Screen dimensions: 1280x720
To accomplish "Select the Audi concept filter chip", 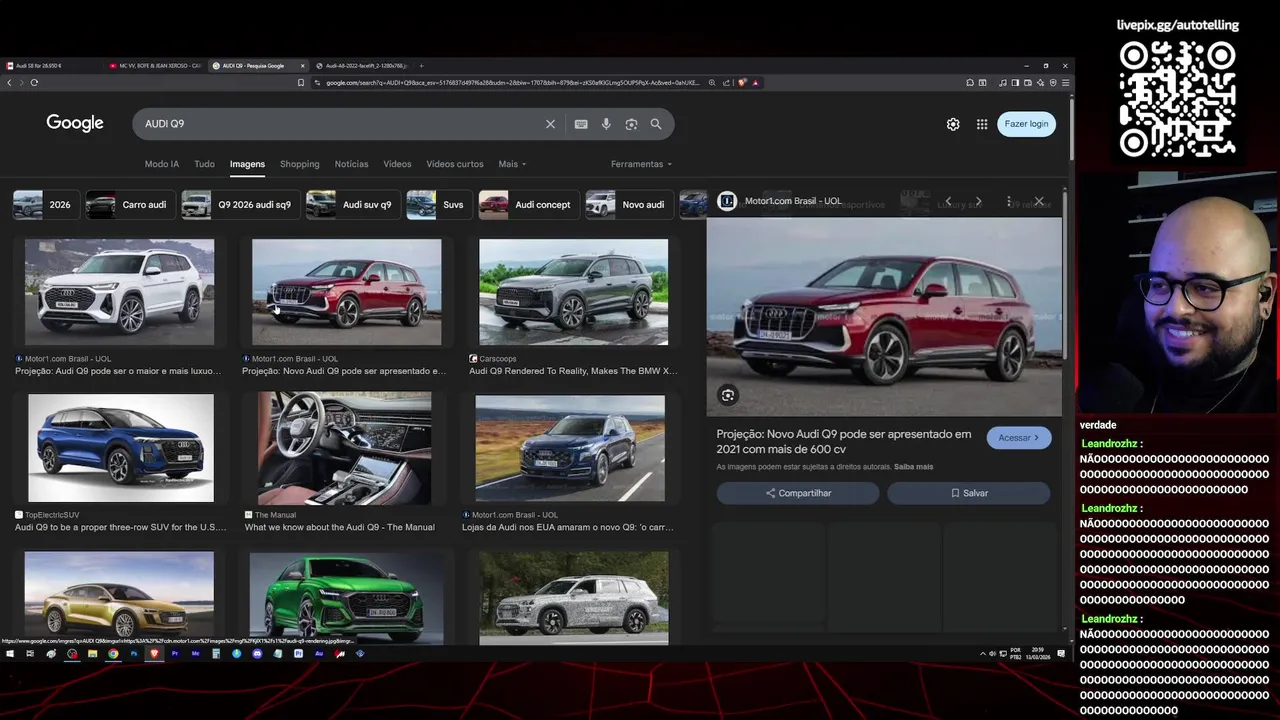I will click(527, 205).
